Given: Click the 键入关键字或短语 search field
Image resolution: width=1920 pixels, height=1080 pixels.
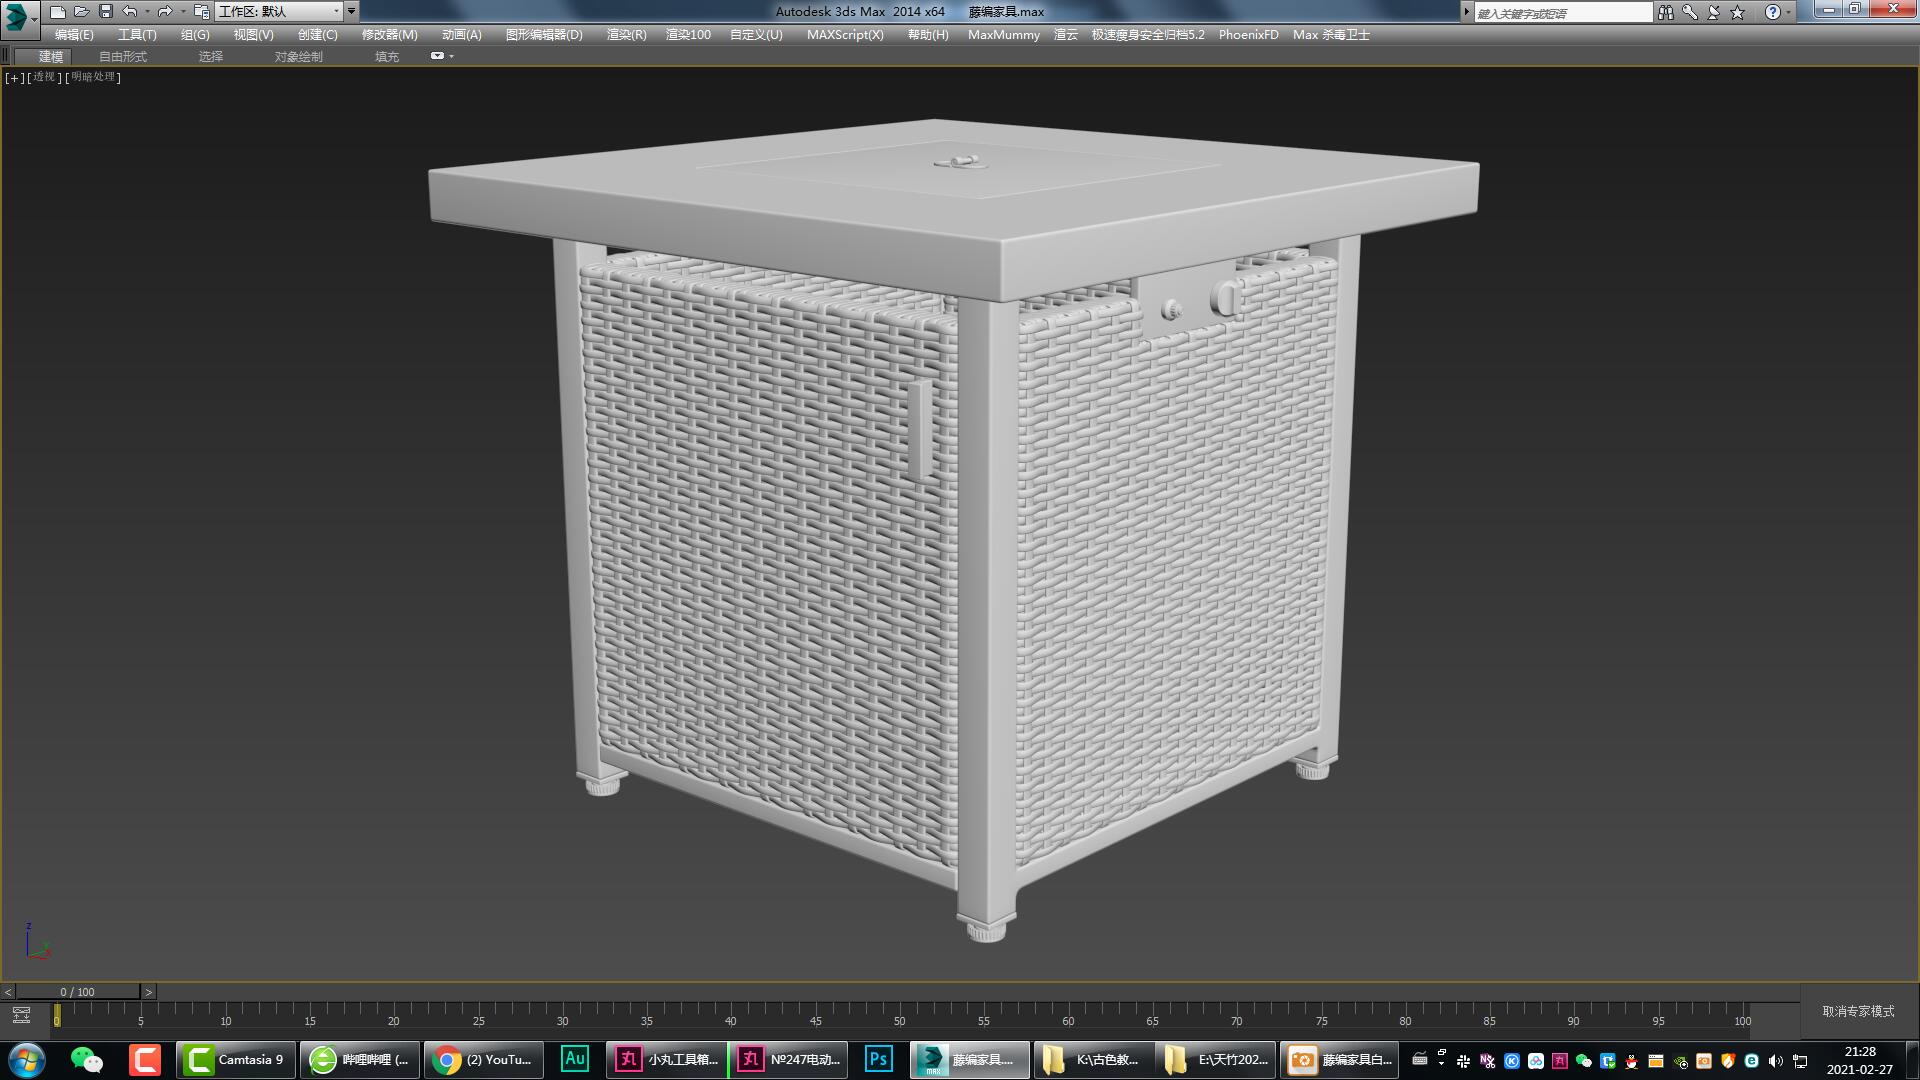Looking at the screenshot, I should pyautogui.click(x=1560, y=11).
